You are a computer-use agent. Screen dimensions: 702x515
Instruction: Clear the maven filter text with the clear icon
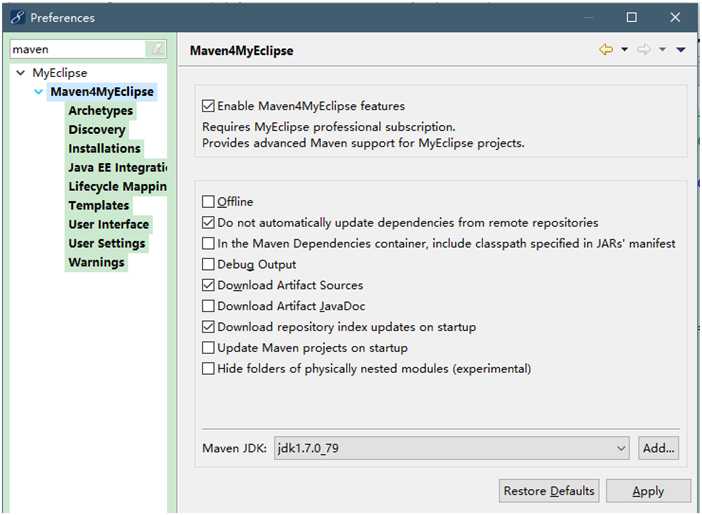point(156,49)
